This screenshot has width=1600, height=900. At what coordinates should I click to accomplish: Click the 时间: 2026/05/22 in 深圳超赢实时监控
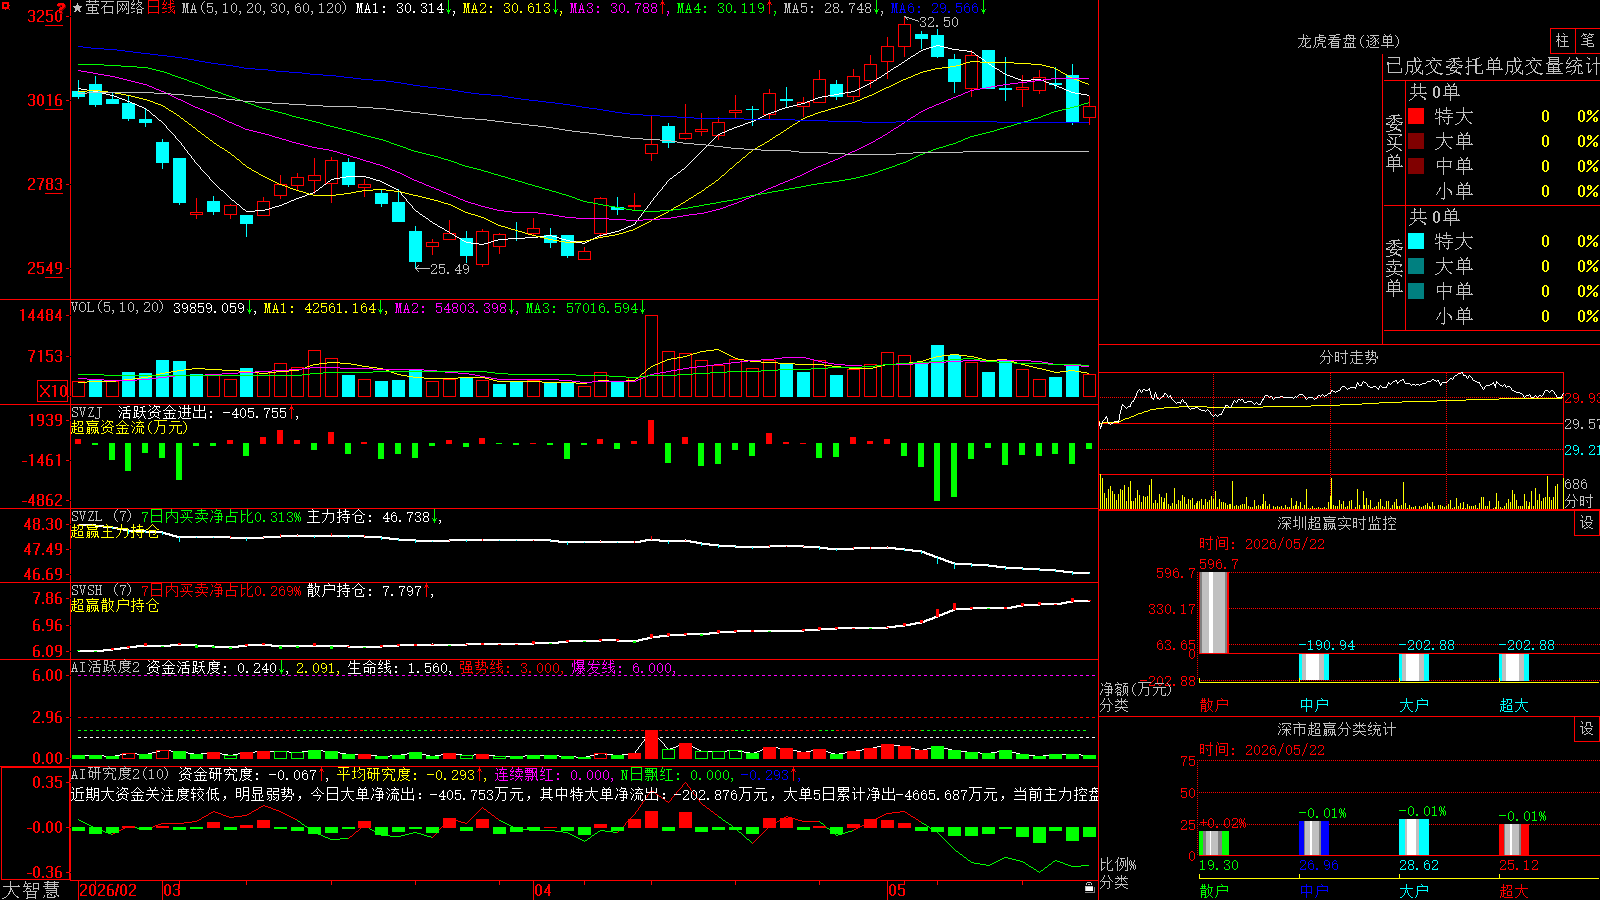coord(1261,544)
